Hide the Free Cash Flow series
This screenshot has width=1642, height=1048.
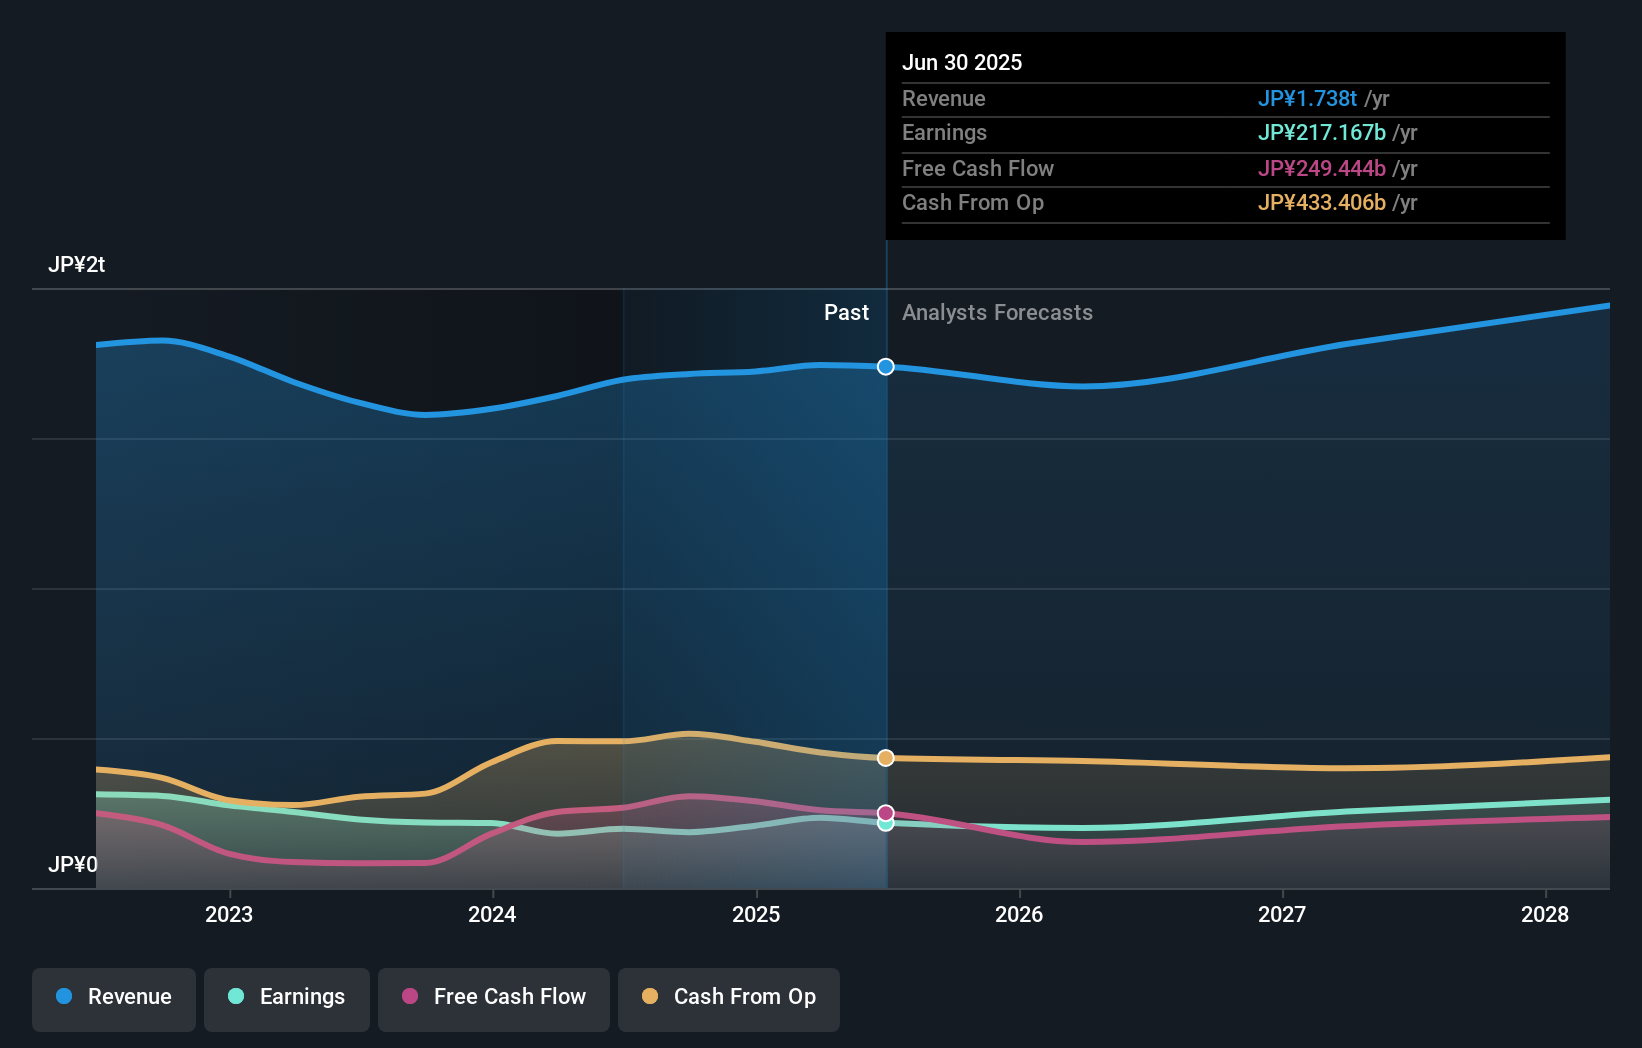[x=494, y=997]
